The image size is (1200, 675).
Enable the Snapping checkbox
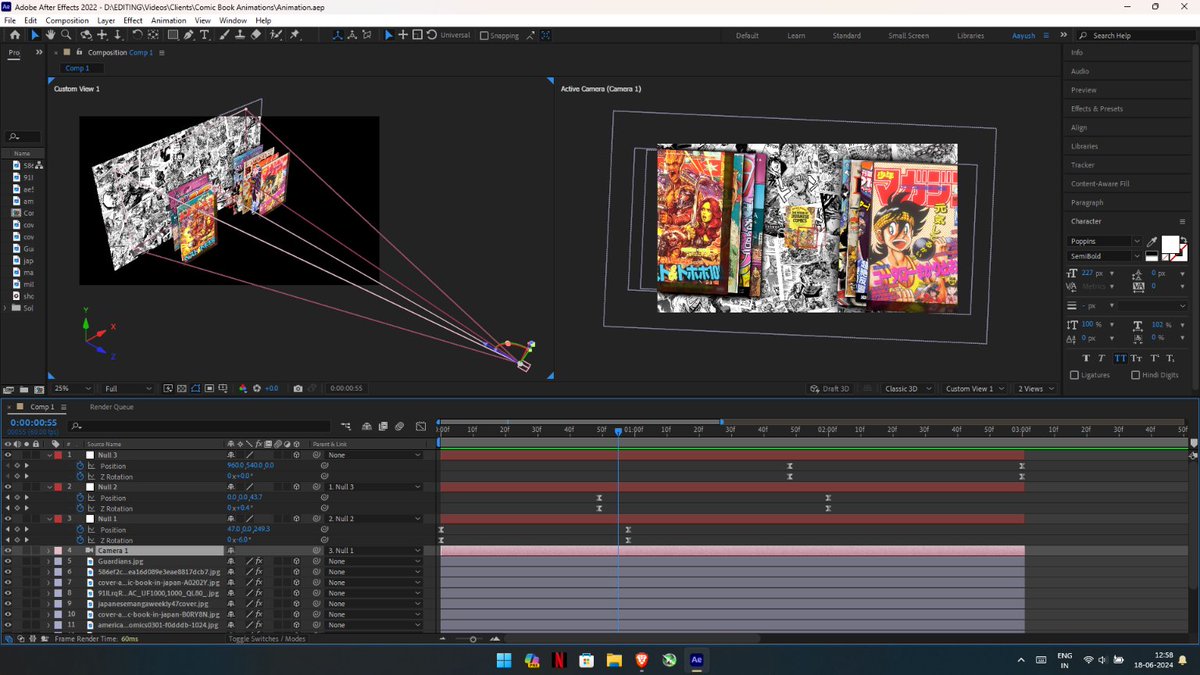click(485, 35)
